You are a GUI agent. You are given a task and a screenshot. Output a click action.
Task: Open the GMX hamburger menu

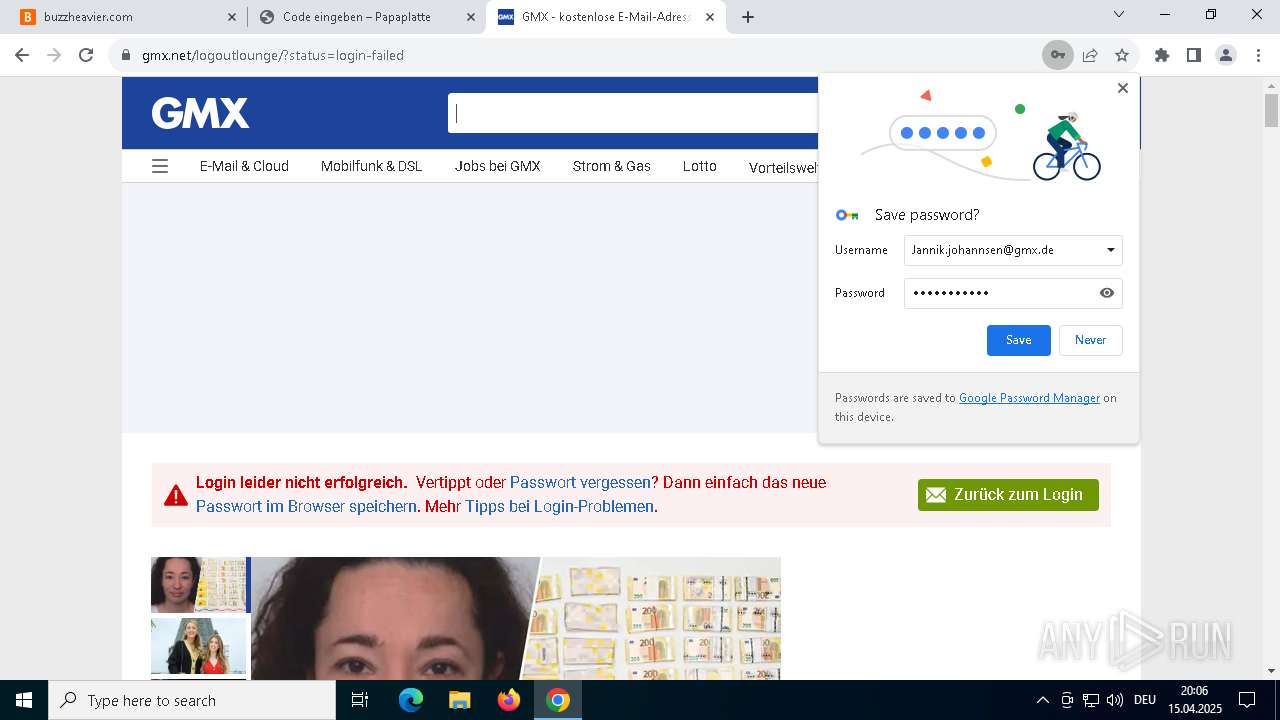[160, 166]
